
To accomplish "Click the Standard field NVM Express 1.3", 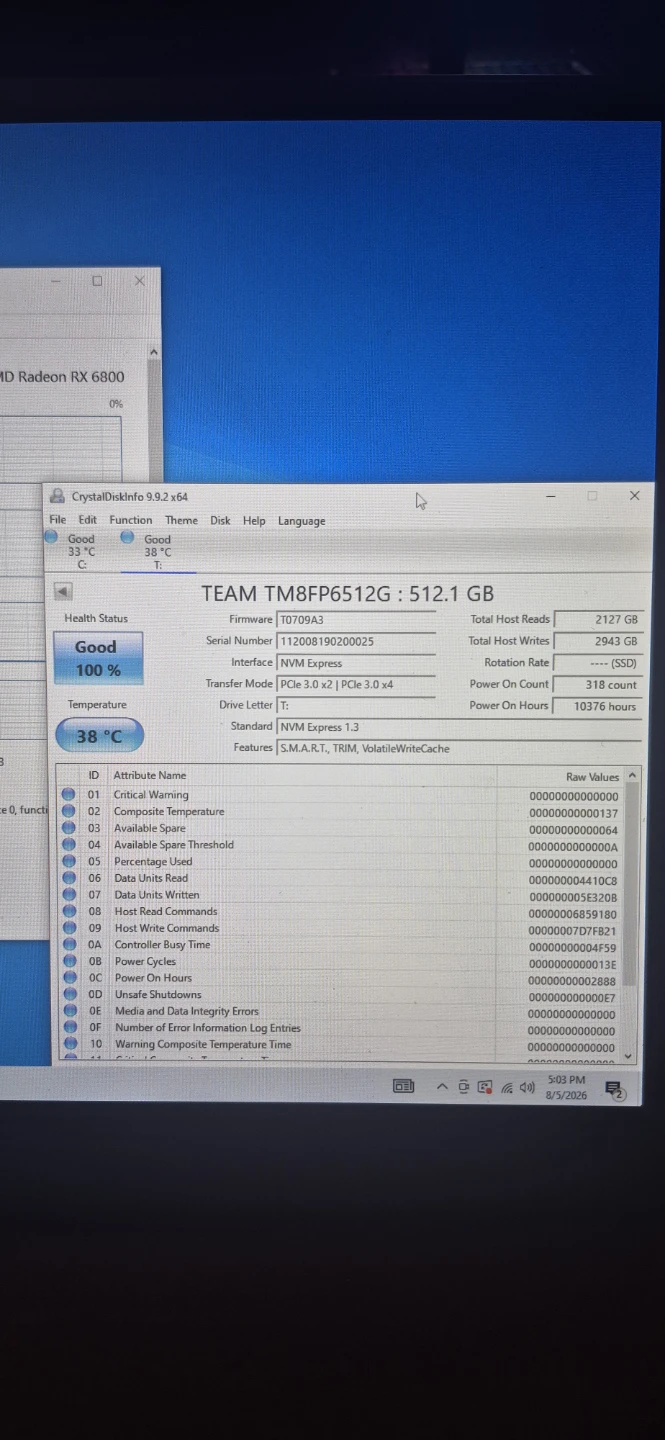I will tap(458, 727).
